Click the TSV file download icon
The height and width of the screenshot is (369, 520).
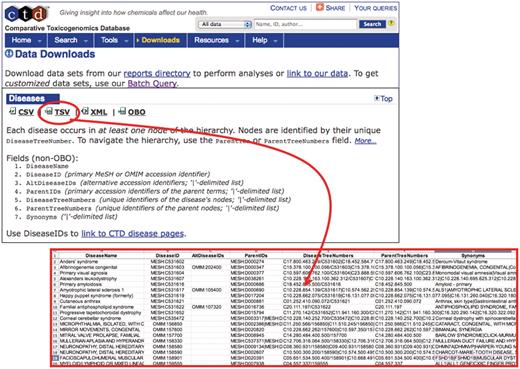(x=49, y=111)
